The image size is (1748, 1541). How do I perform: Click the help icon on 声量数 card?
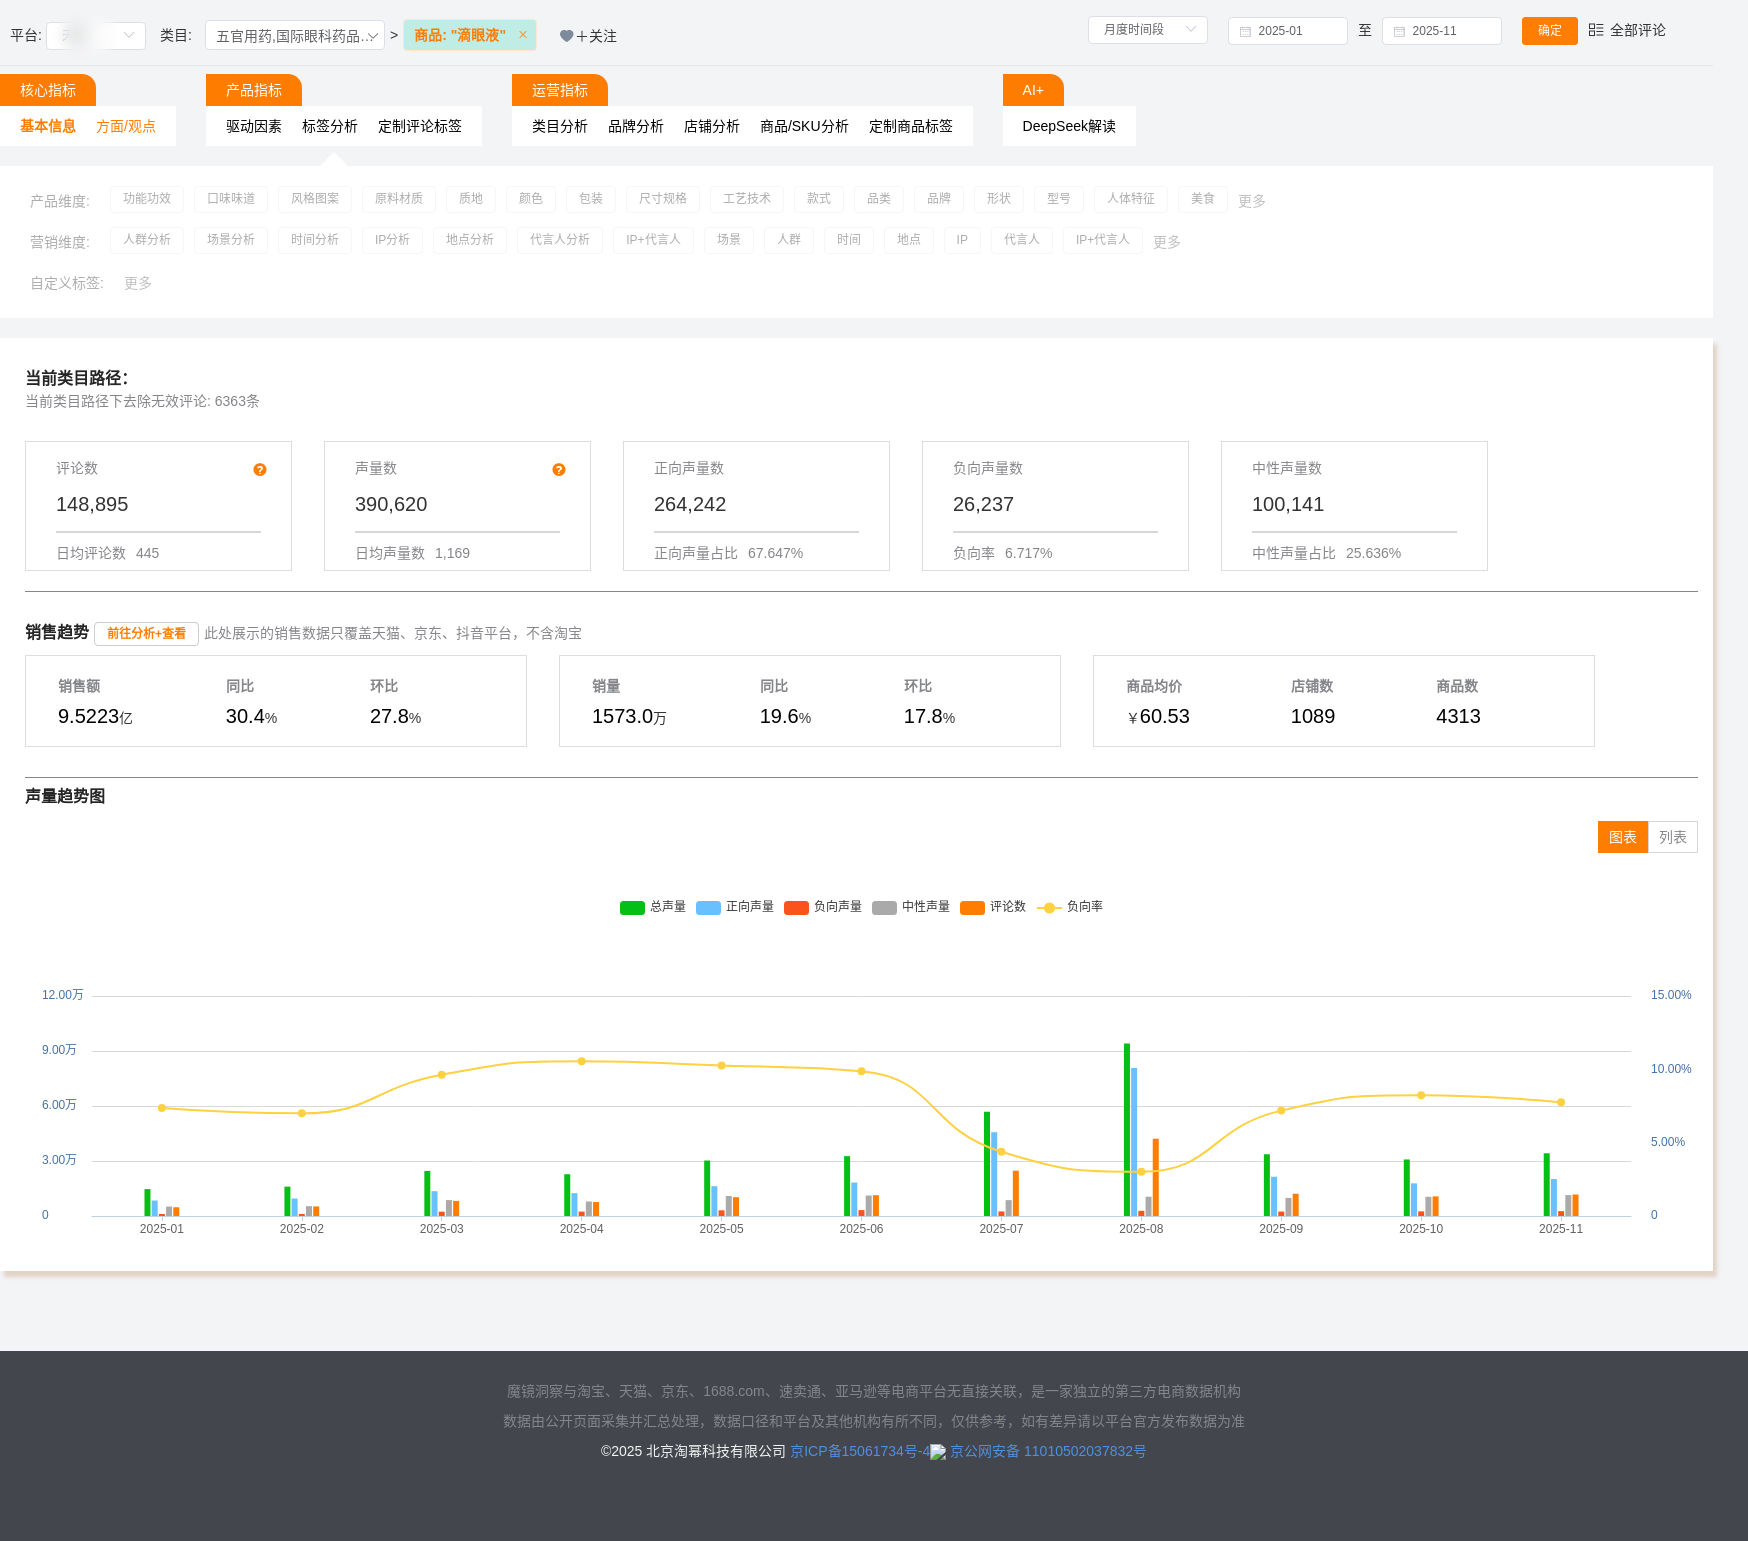pos(559,470)
